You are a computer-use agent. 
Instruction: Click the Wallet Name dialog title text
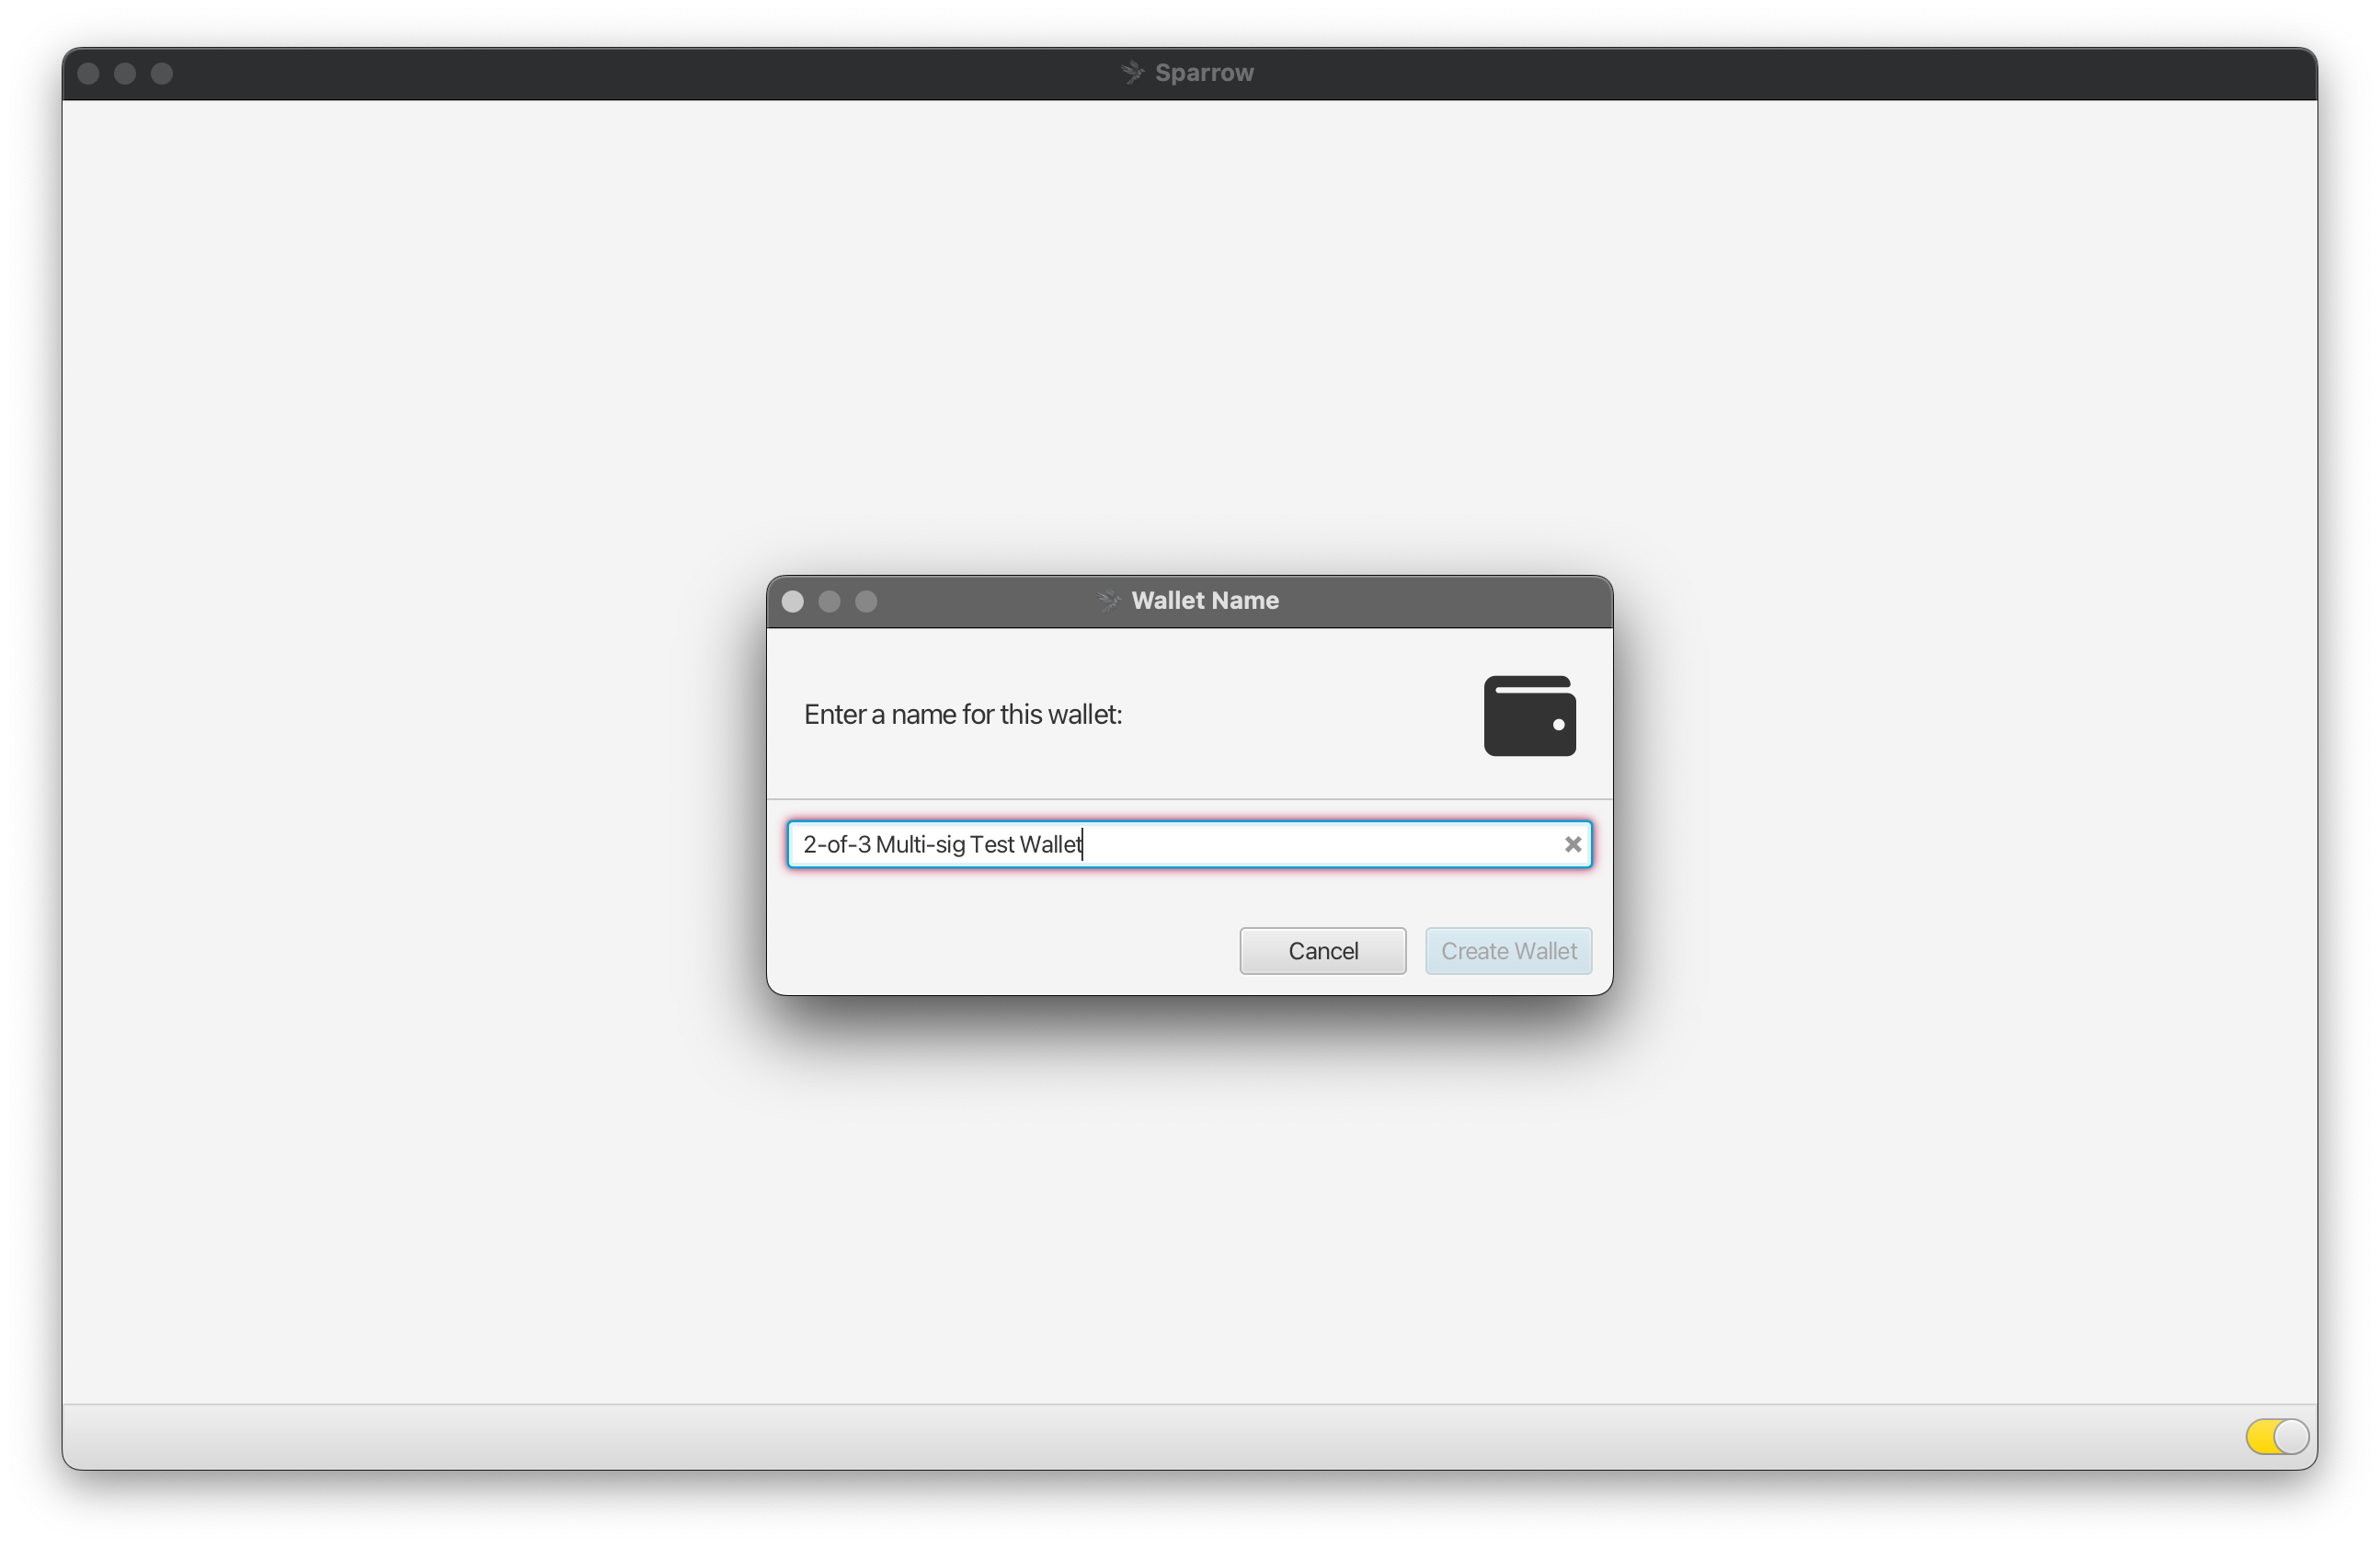click(x=1204, y=600)
